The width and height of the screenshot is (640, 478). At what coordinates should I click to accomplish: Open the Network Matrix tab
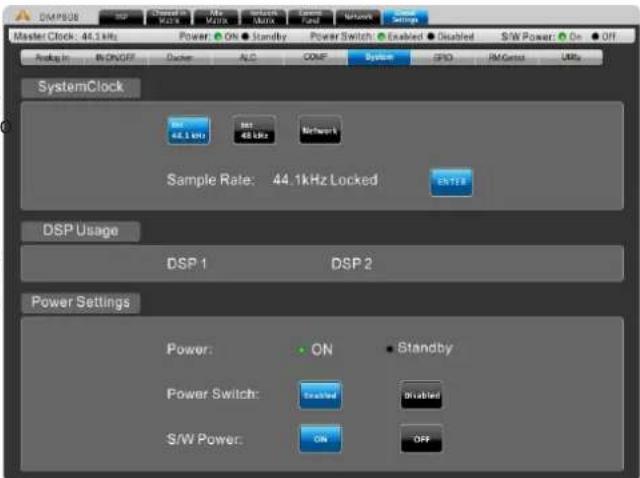click(x=263, y=17)
